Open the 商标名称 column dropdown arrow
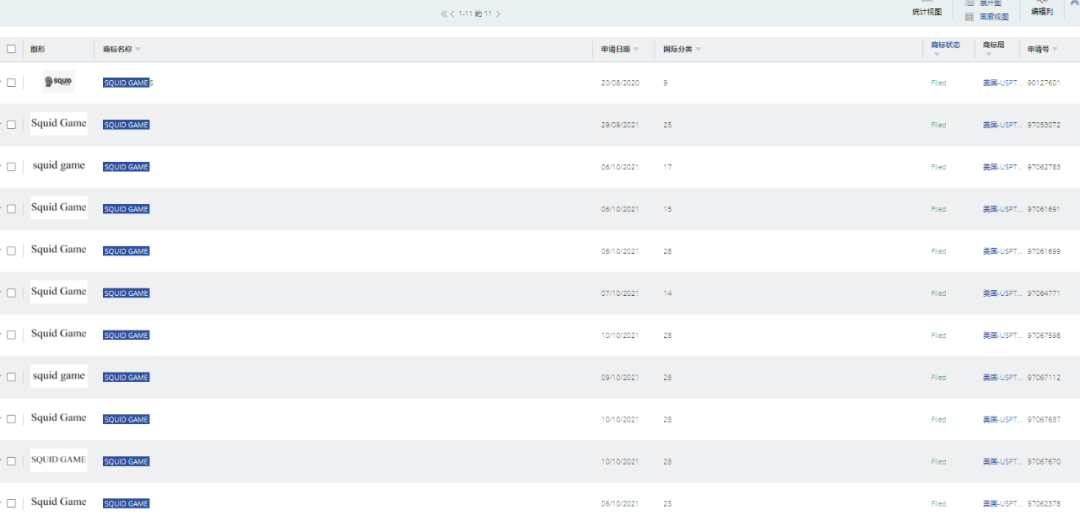 click(138, 50)
